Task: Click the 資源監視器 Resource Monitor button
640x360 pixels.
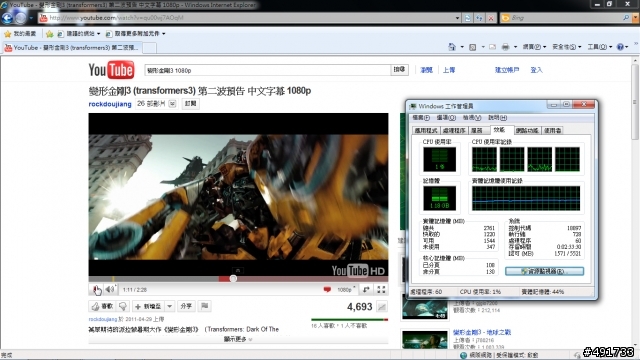Action: coord(544,271)
